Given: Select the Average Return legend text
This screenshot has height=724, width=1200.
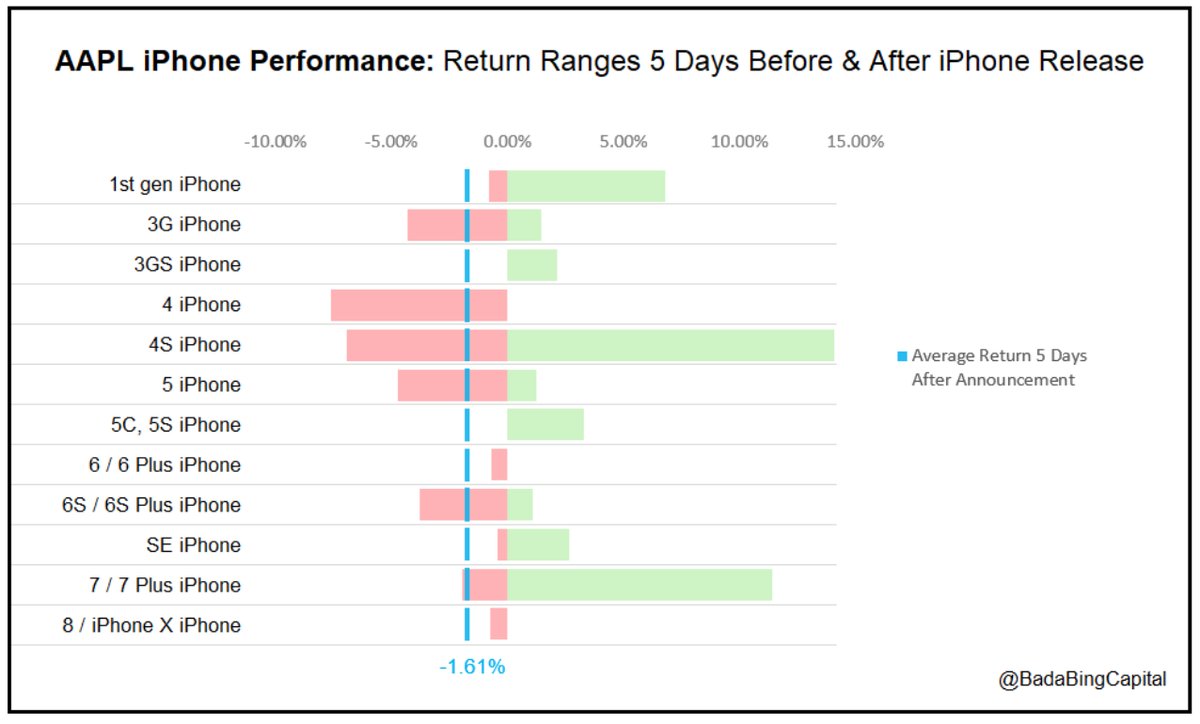Looking at the screenshot, I should click(998, 367).
